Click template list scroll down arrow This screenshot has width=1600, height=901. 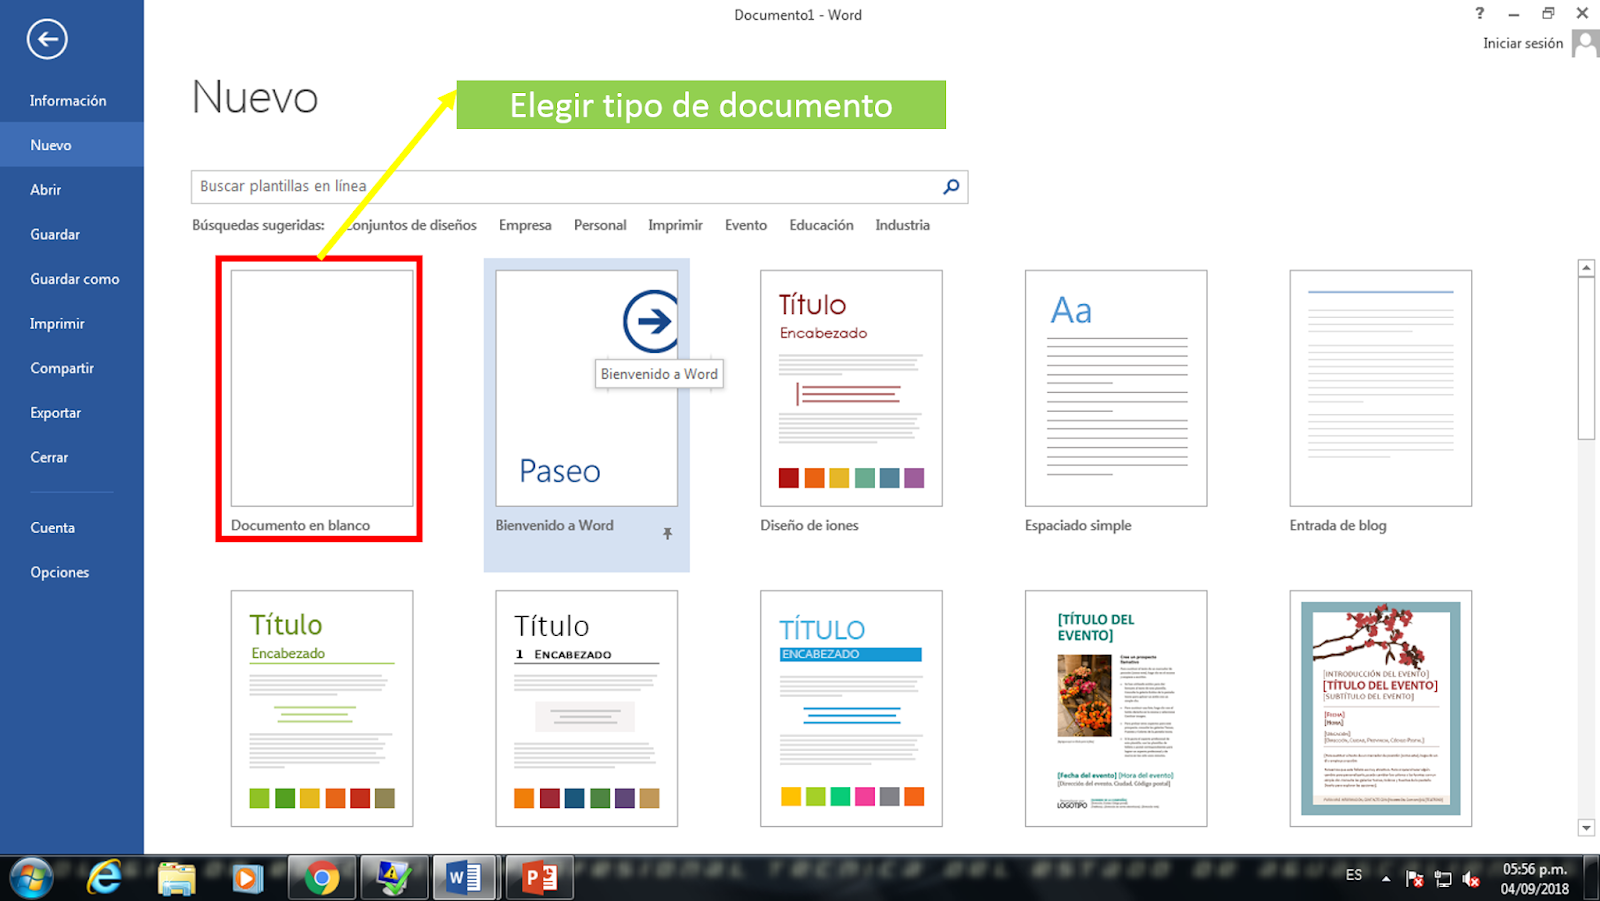(x=1586, y=827)
